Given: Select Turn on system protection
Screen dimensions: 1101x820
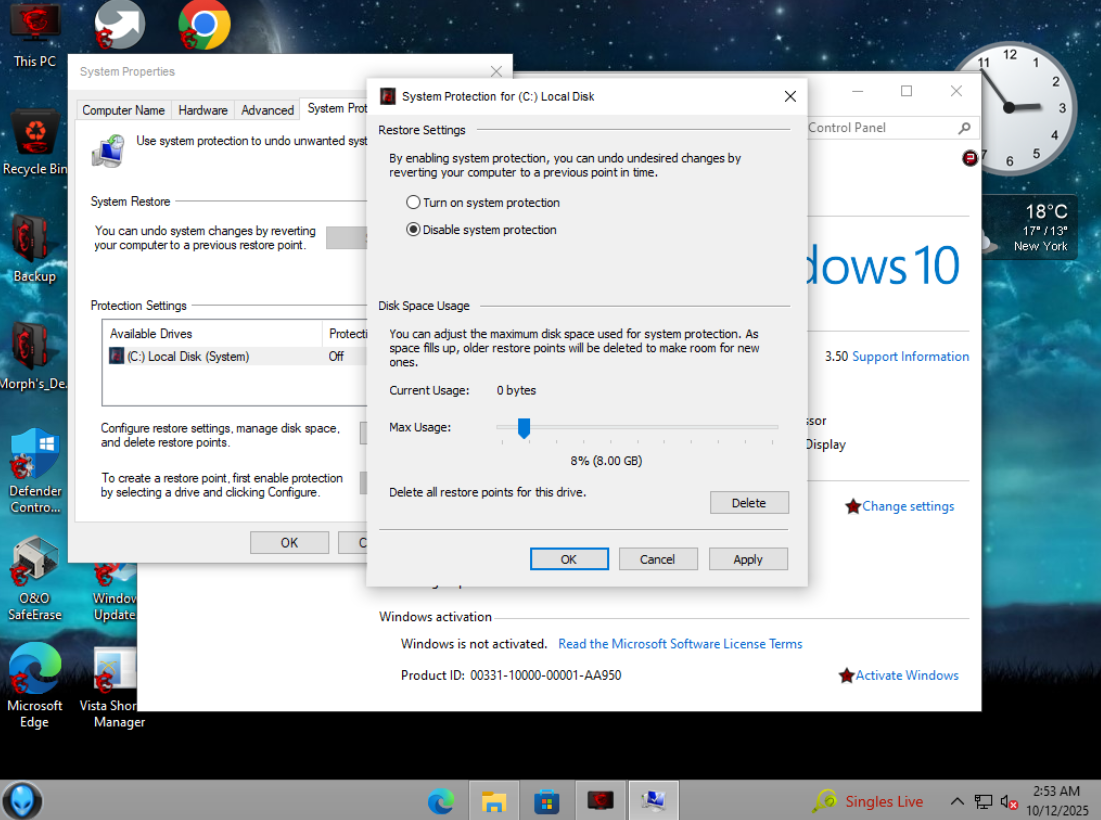Looking at the screenshot, I should tap(483, 202).
